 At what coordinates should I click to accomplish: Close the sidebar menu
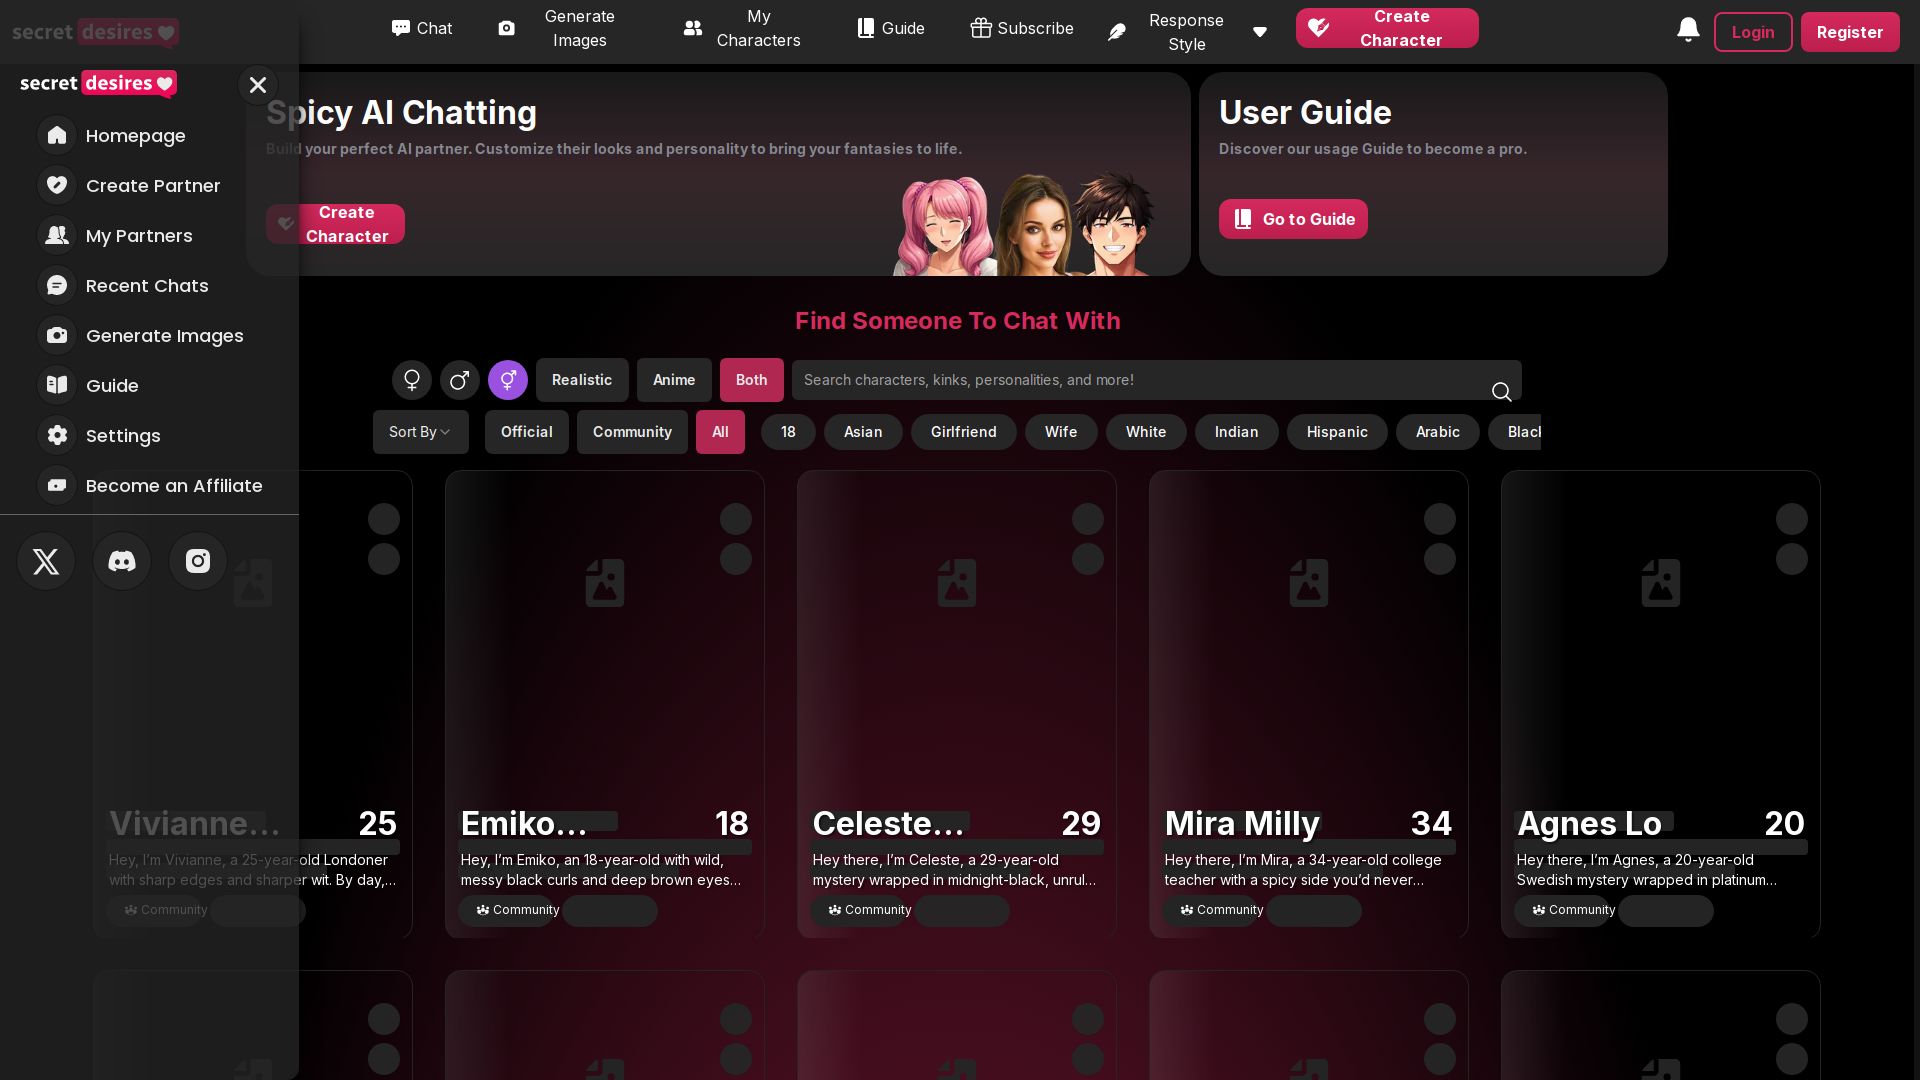coord(258,85)
